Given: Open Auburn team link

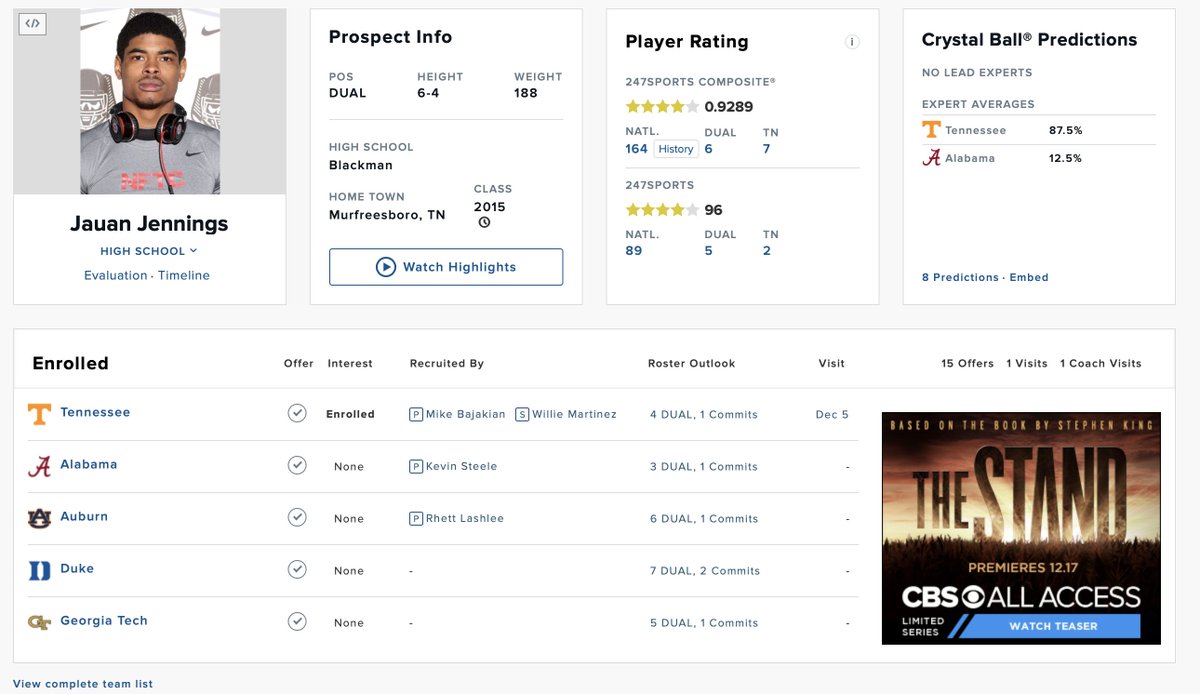Looking at the screenshot, I should 84,516.
